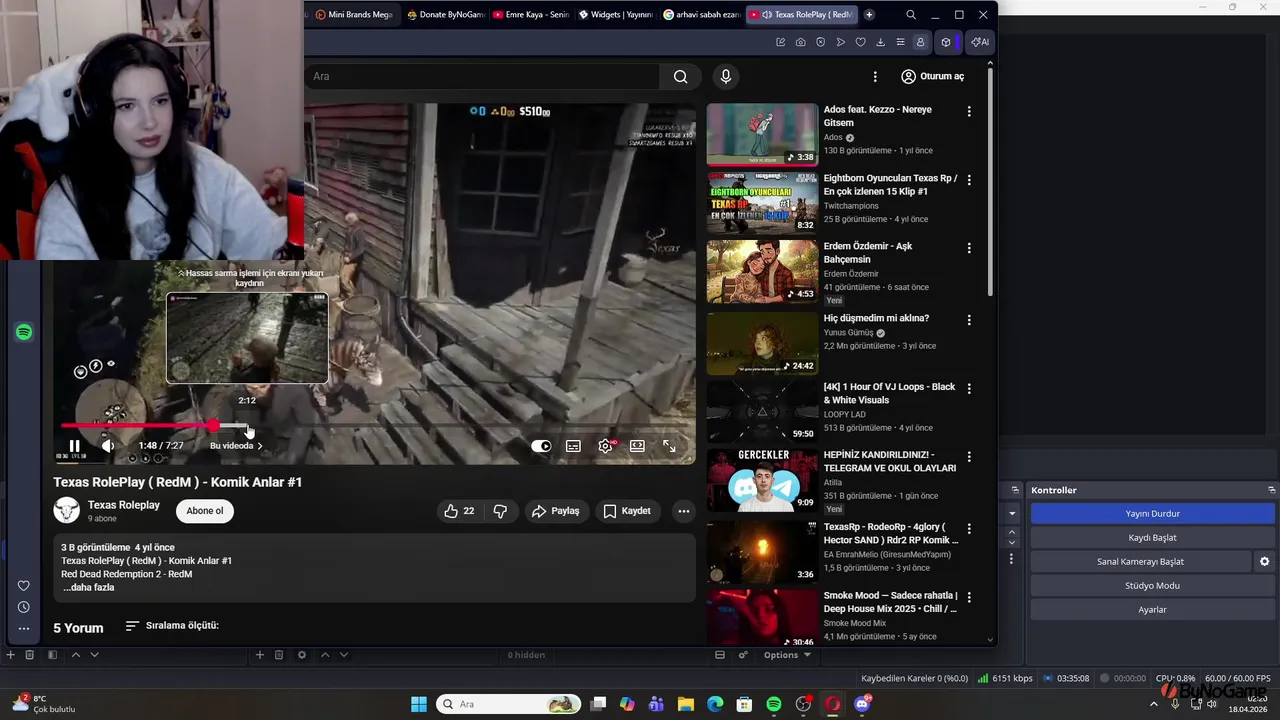
Task: Open the Sıralama ölçütü sort dropdown
Action: [172, 626]
